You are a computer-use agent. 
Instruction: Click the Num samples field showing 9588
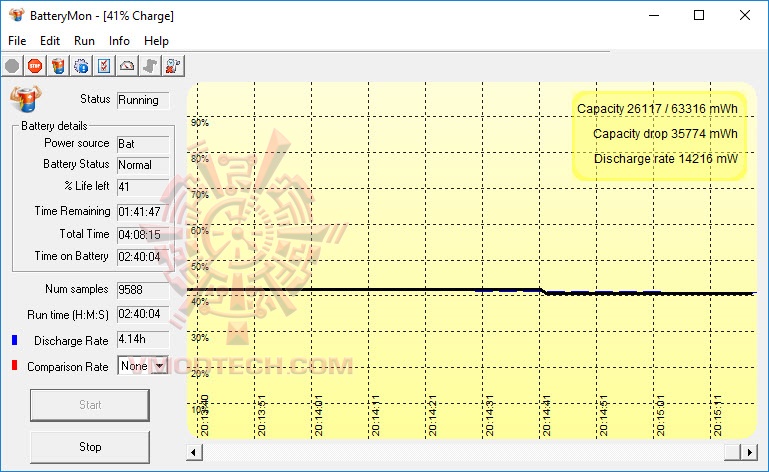coord(143,290)
